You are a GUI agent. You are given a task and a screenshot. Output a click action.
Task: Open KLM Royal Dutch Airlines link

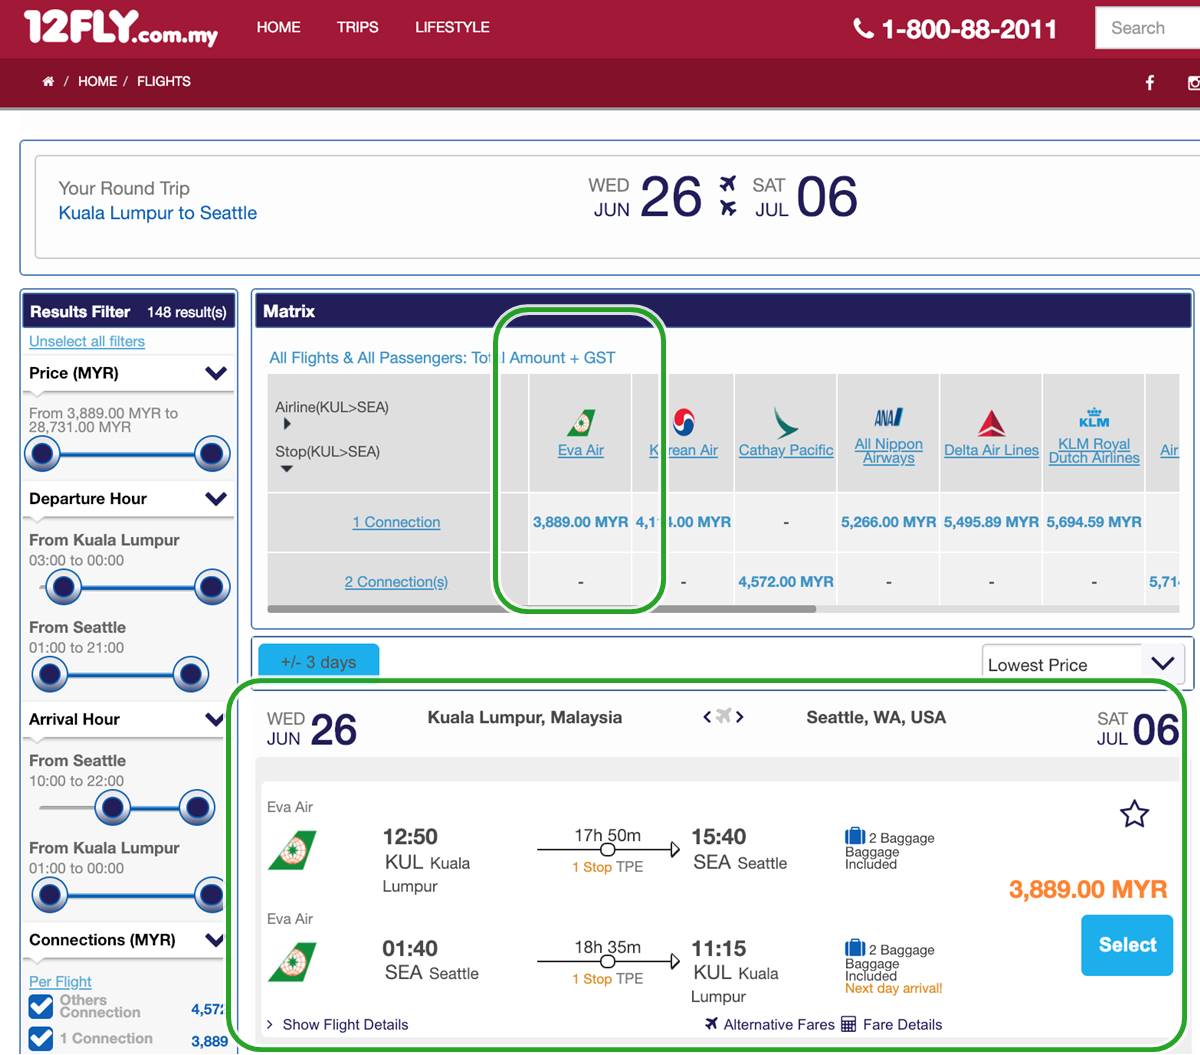1094,451
